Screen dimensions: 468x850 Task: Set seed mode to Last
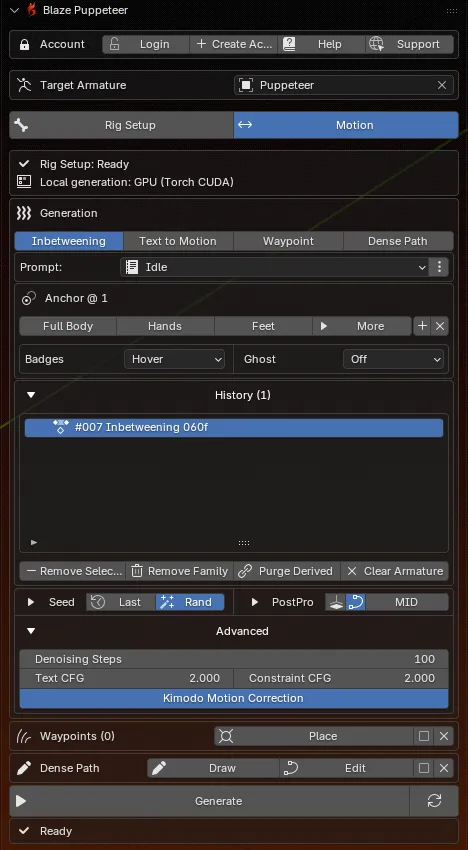[x=121, y=602]
